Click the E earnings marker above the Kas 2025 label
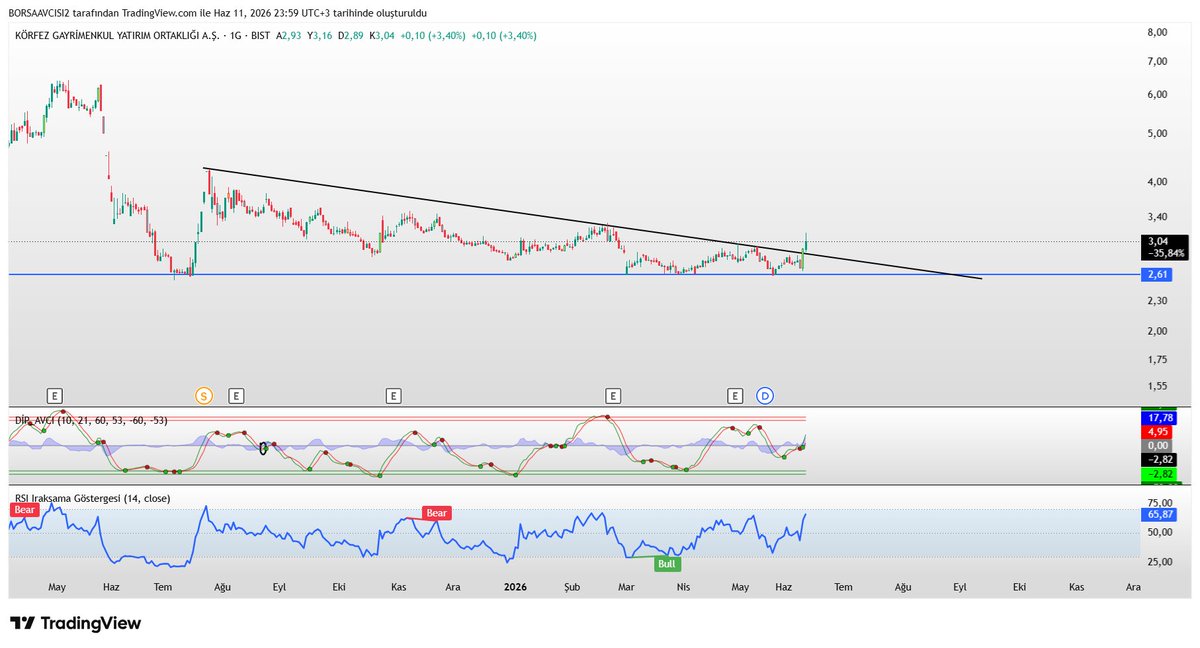This screenshot has height=648, width=1200. [394, 396]
